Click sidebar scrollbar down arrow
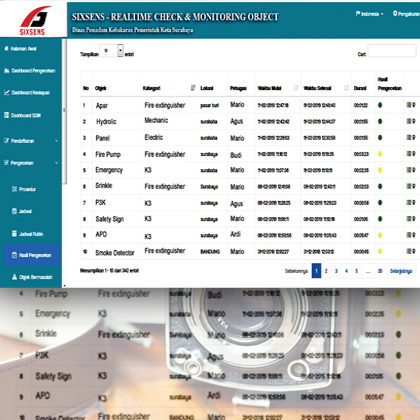Screen dimensions: 420x420 click(64, 286)
